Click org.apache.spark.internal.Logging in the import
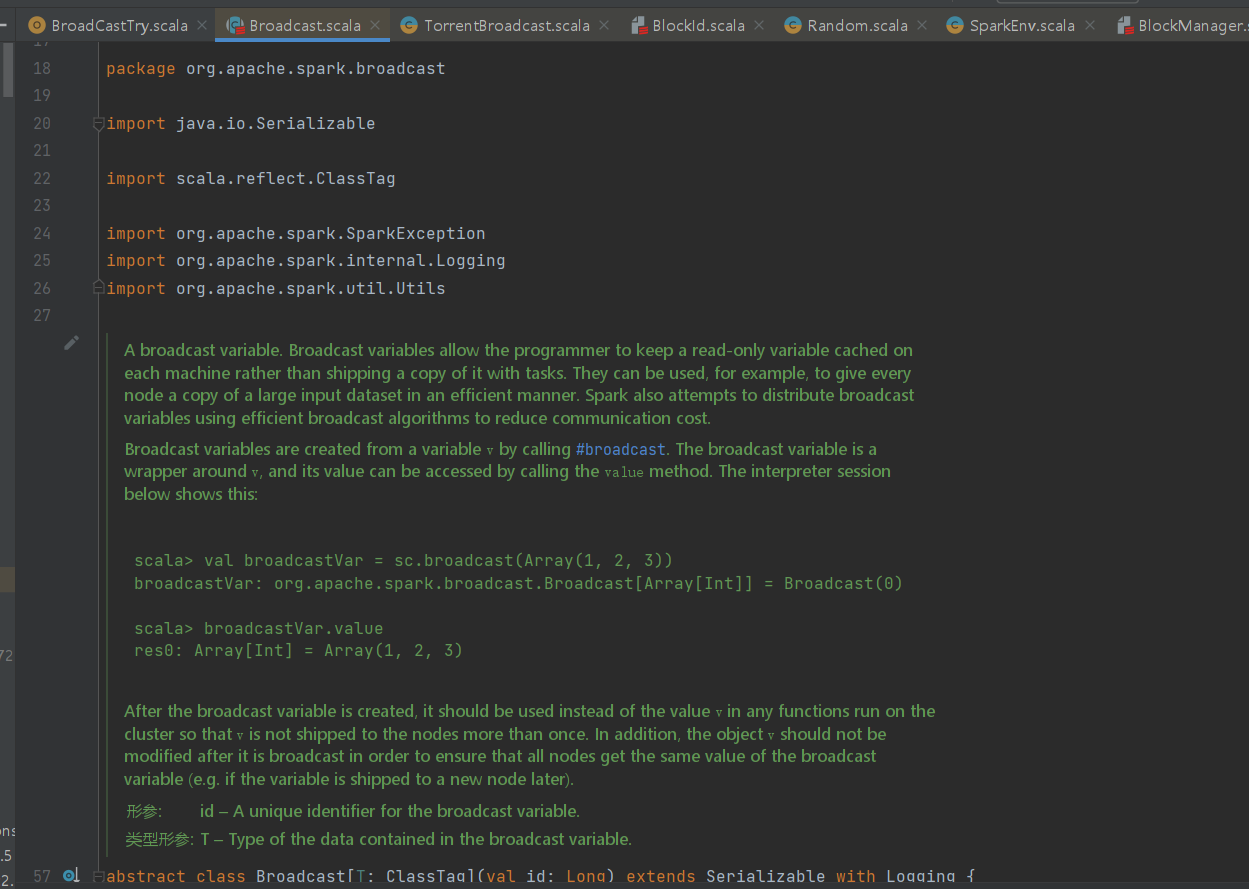Viewport: 1249px width, 889px height. pyautogui.click(x=341, y=261)
